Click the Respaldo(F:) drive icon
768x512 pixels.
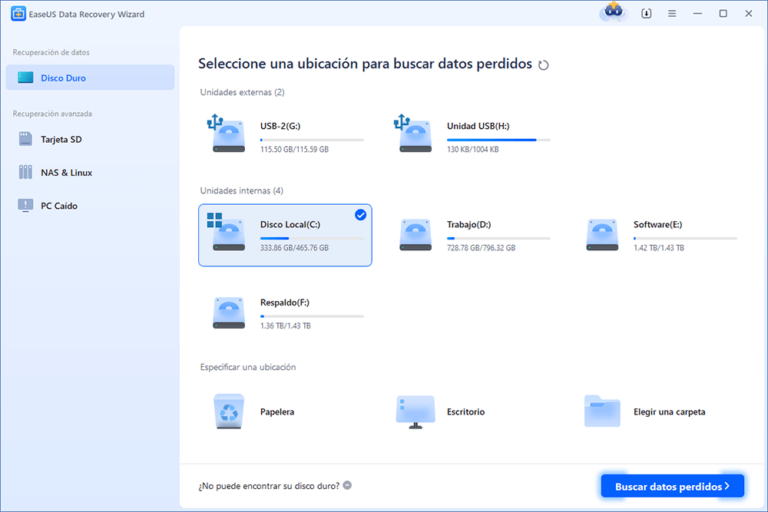tap(229, 313)
